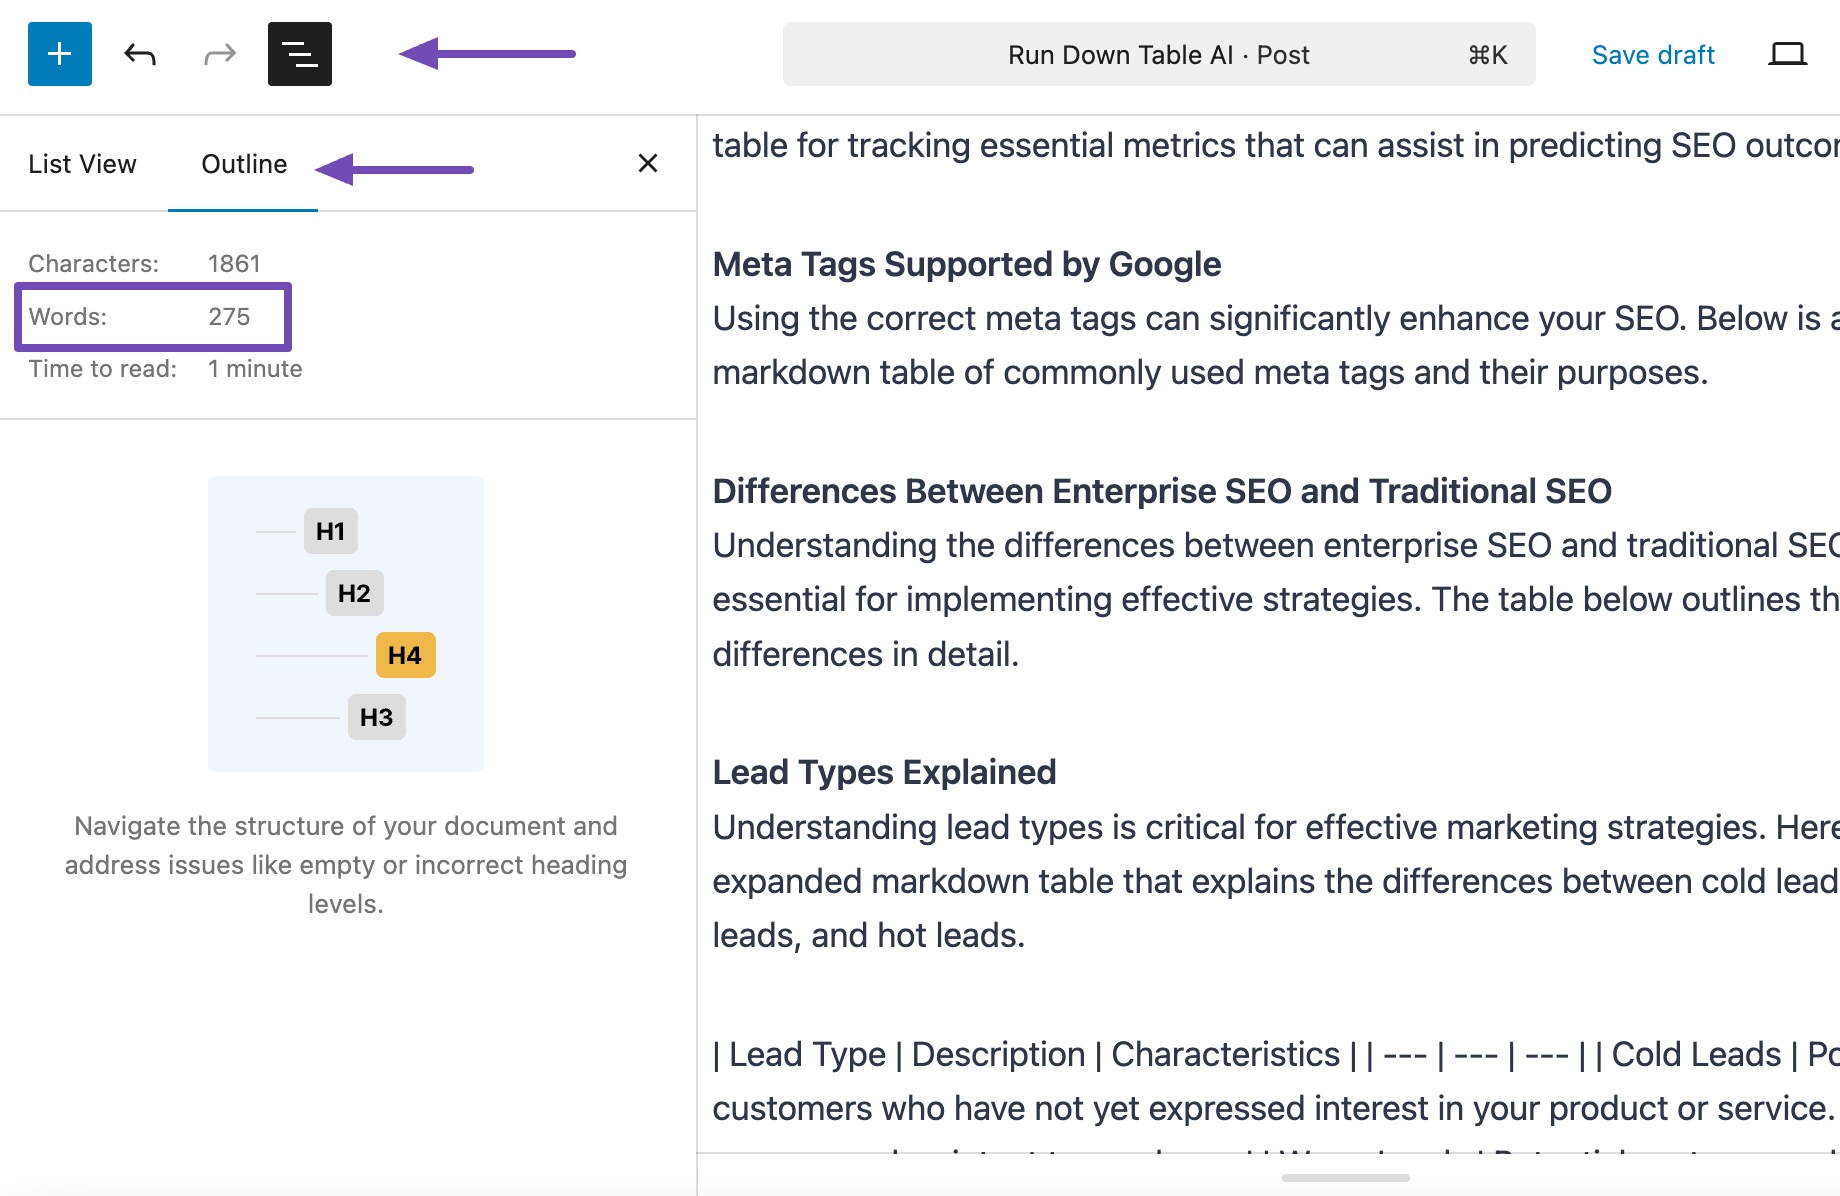Viewport: 1840px width, 1196px height.
Task: Open the laptop preview icon
Action: pos(1787,54)
